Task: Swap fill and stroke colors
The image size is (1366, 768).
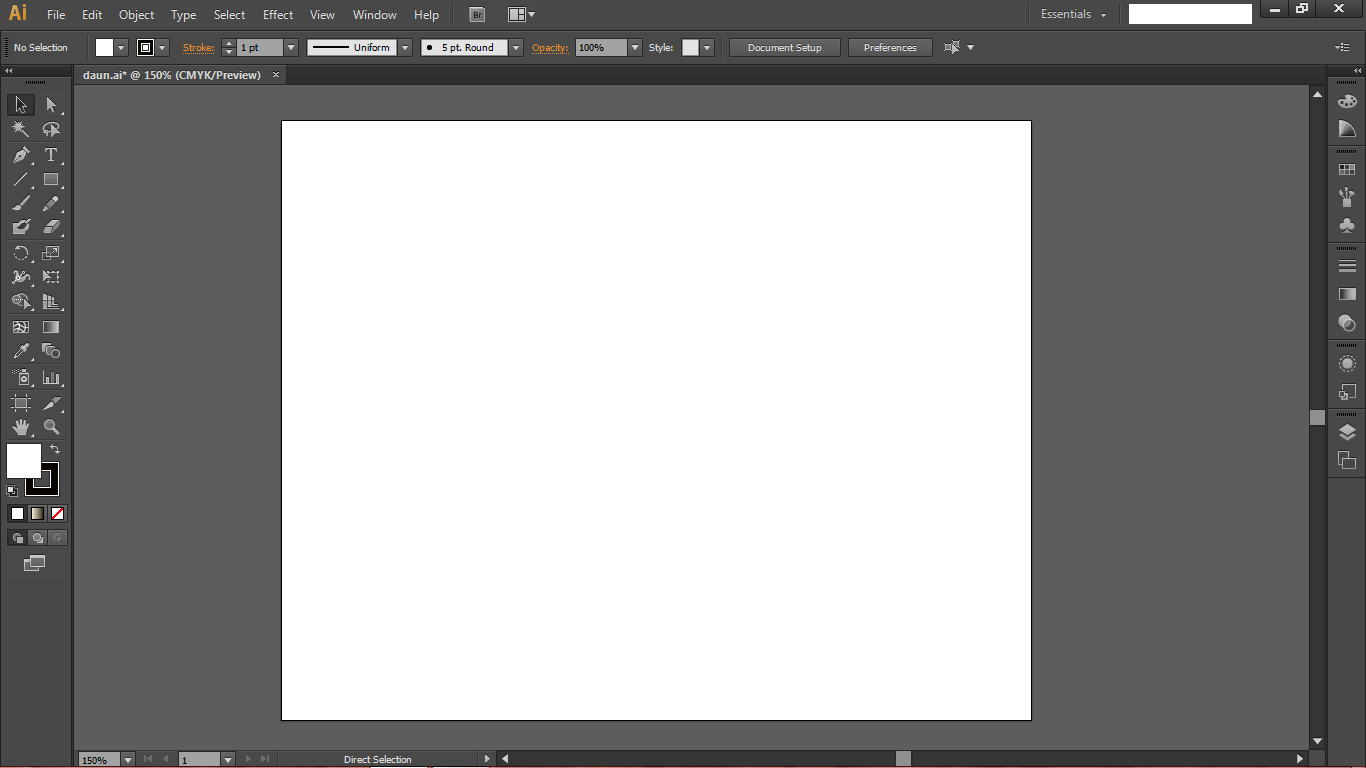Action: (x=56, y=448)
